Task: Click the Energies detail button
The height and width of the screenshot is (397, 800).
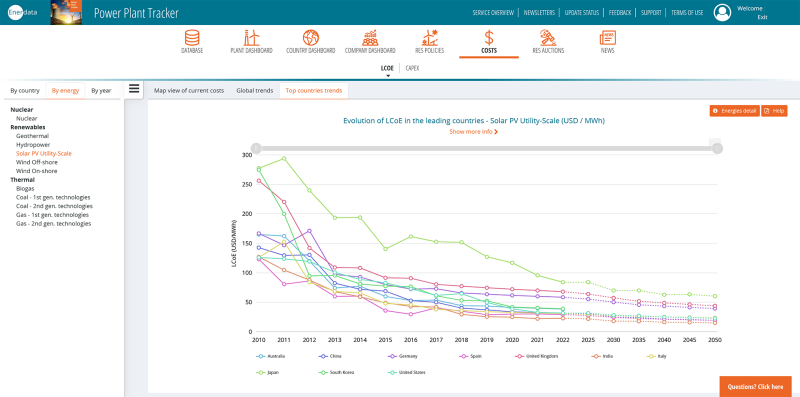Action: [735, 111]
